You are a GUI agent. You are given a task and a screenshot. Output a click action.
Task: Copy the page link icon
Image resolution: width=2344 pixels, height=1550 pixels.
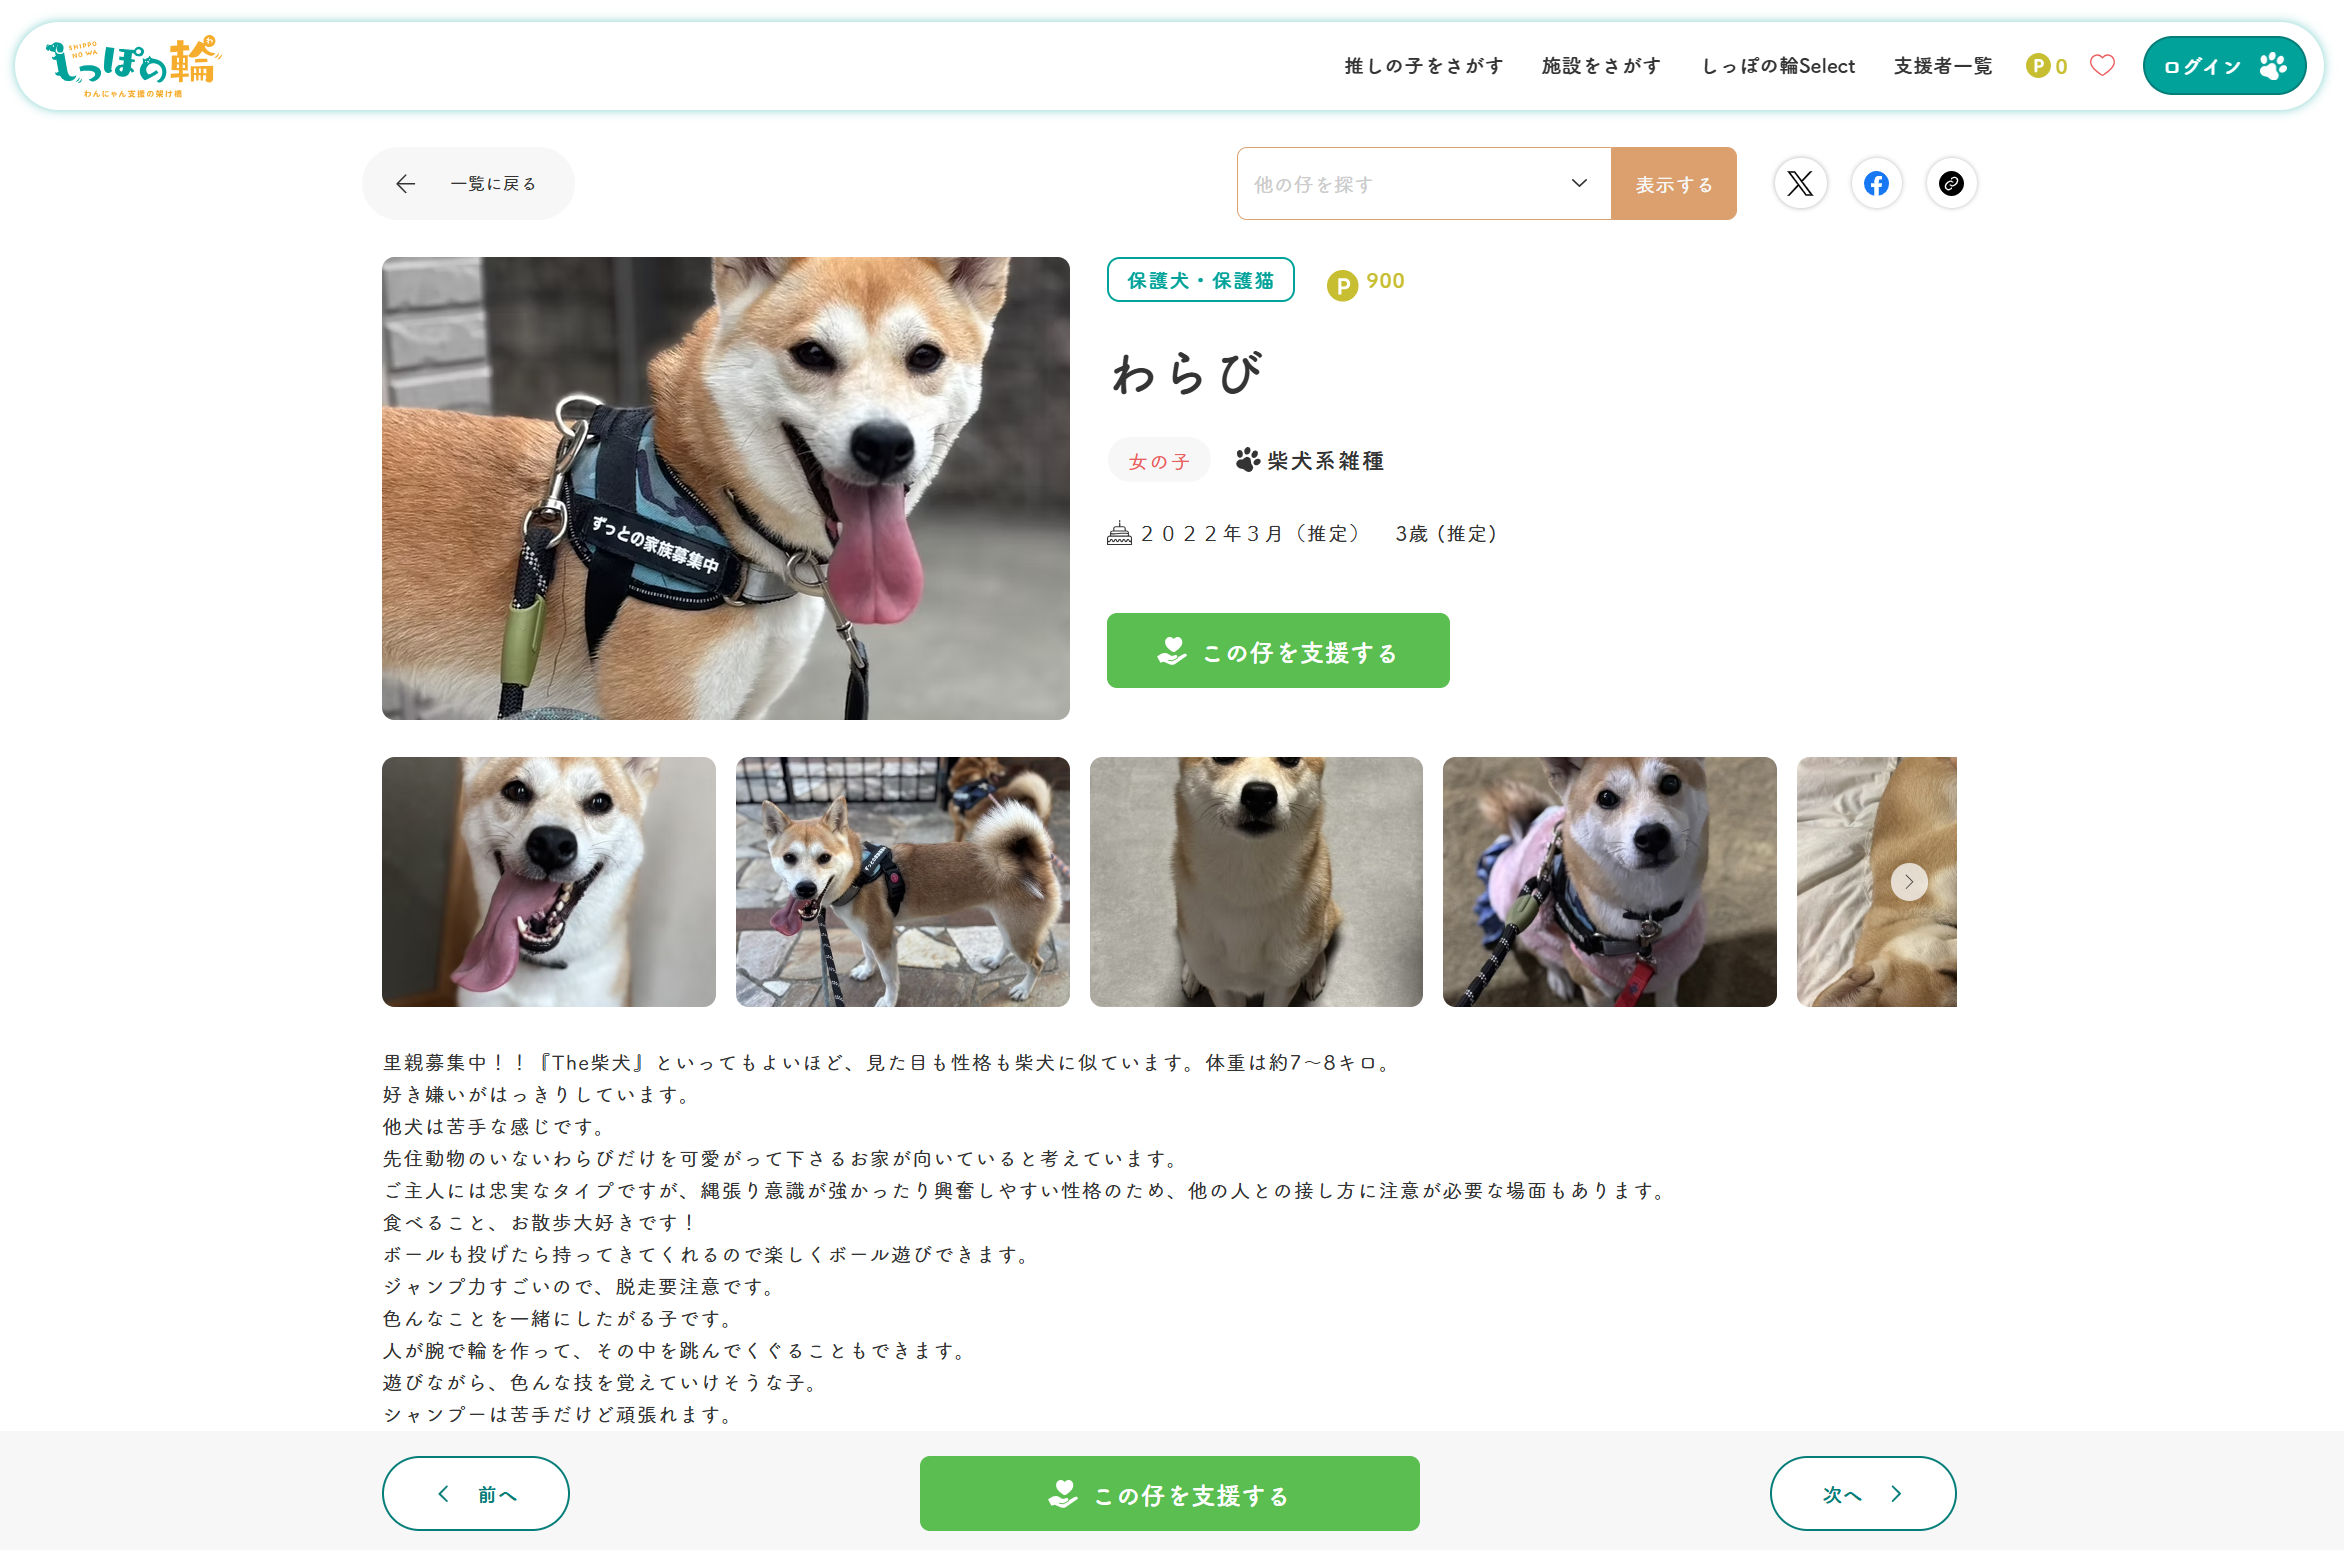coord(1951,184)
